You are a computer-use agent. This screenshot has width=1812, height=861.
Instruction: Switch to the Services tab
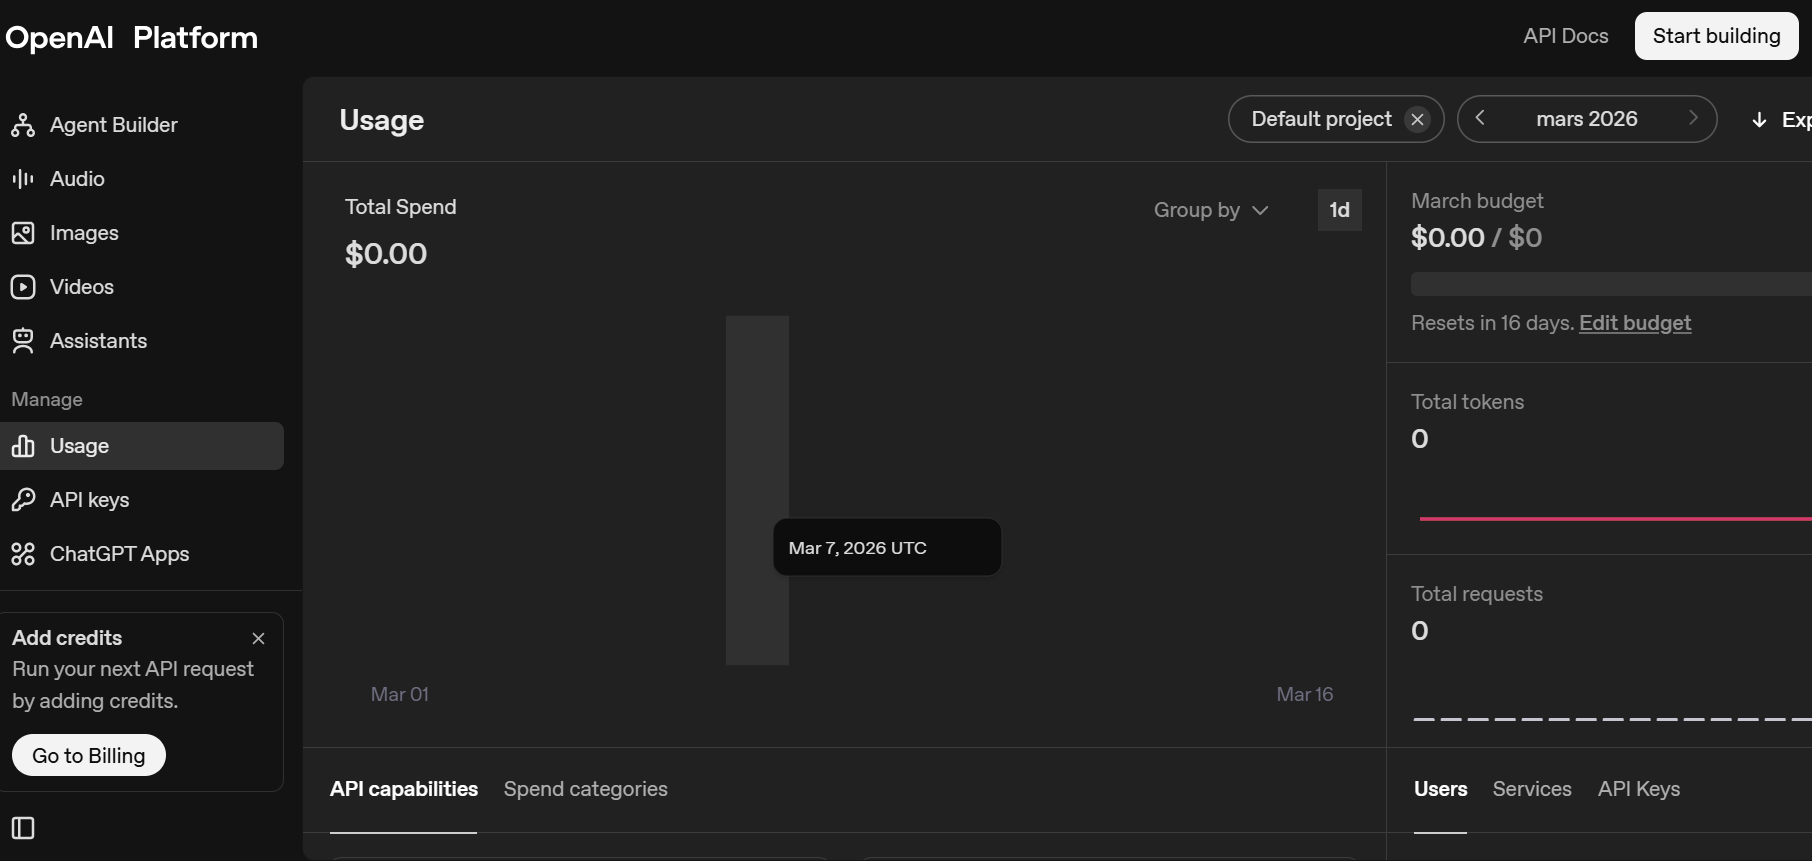click(x=1532, y=789)
